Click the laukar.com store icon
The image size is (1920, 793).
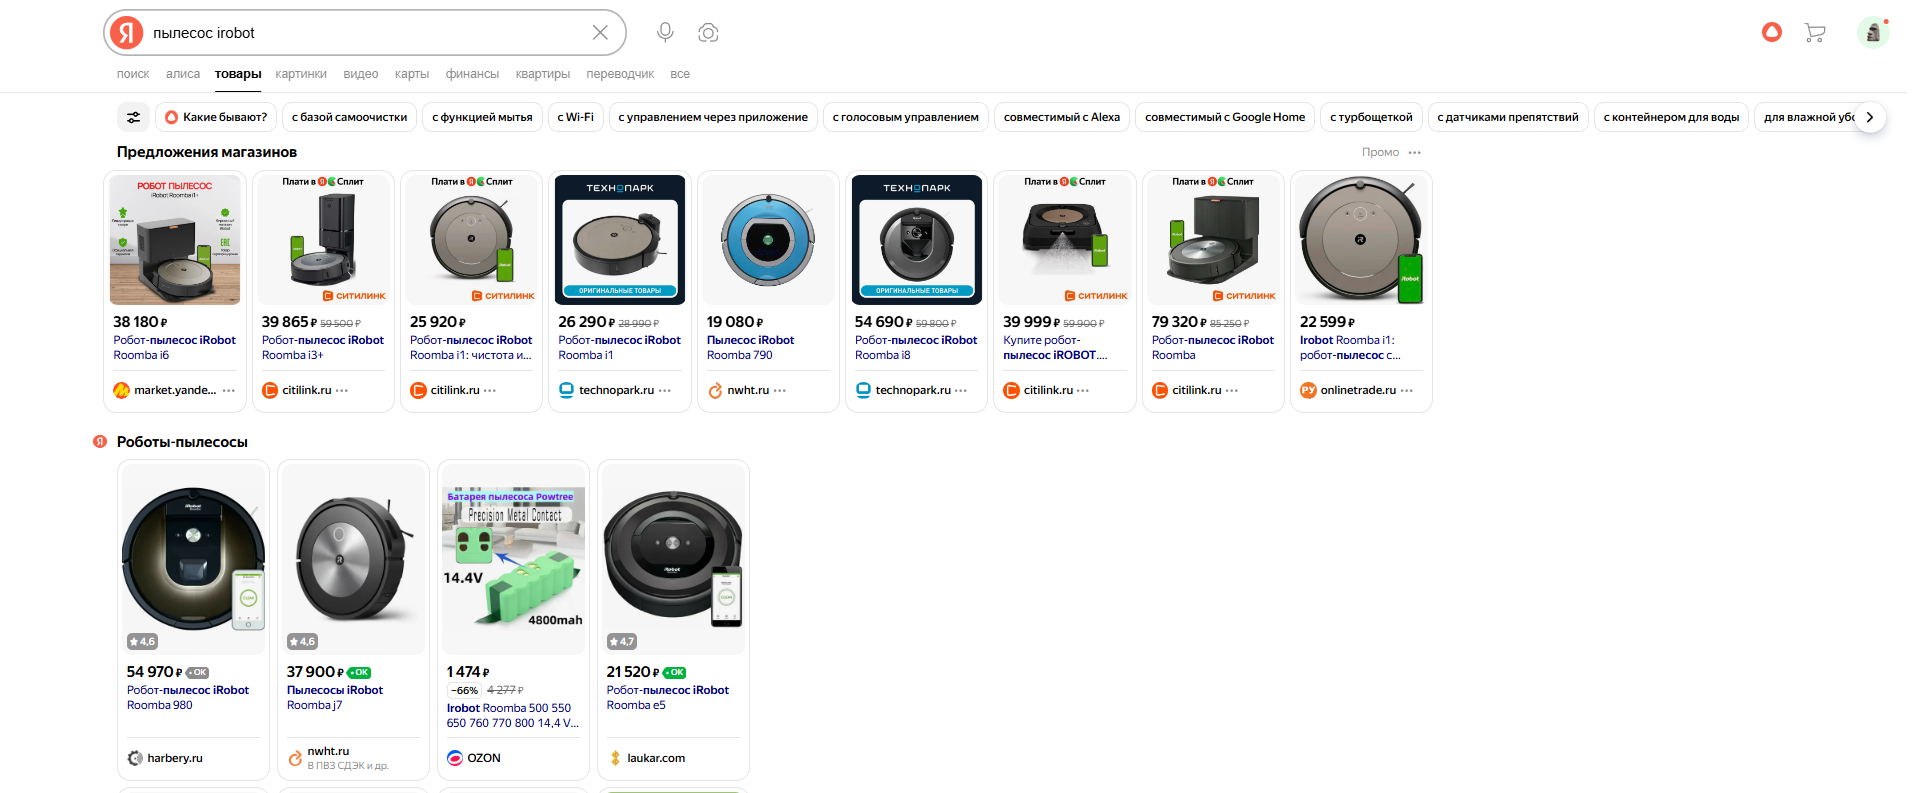click(615, 758)
